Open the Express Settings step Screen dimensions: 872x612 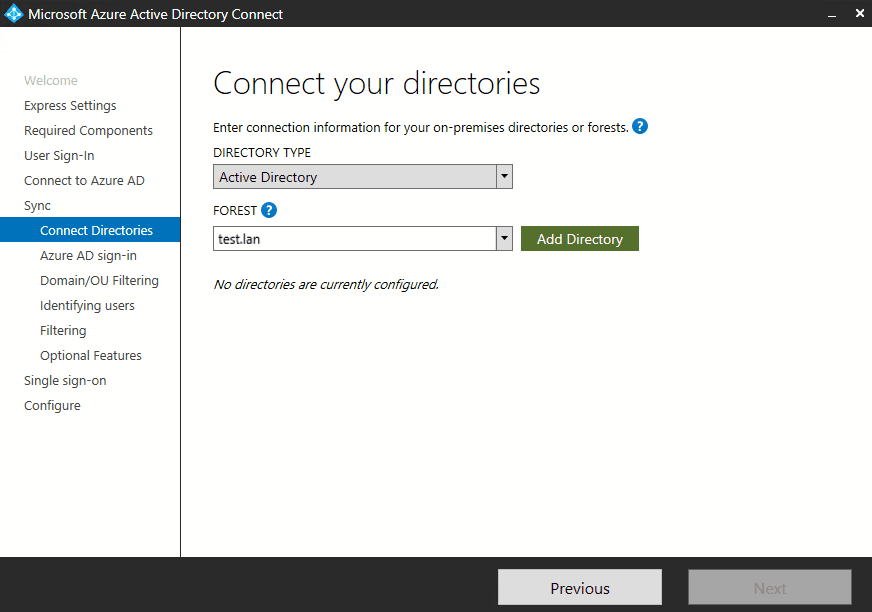[70, 106]
